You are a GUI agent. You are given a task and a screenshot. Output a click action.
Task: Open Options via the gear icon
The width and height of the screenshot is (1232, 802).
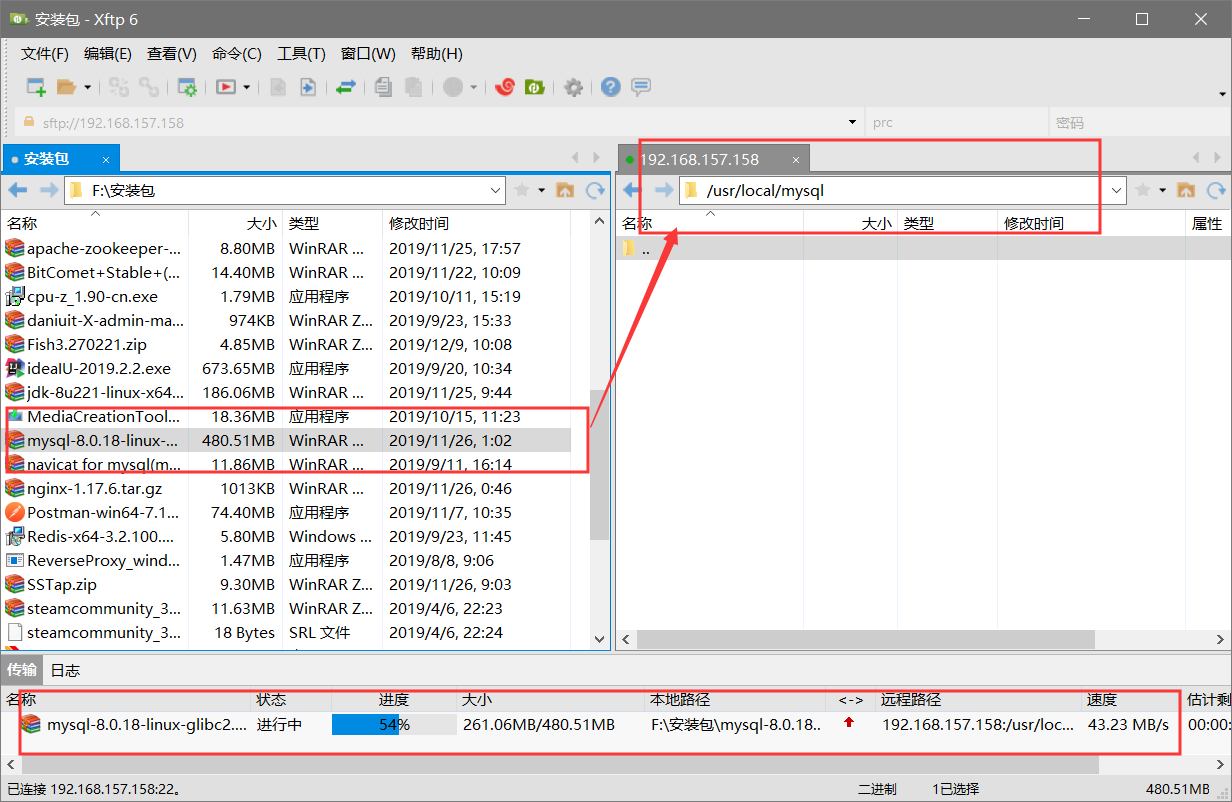573,87
